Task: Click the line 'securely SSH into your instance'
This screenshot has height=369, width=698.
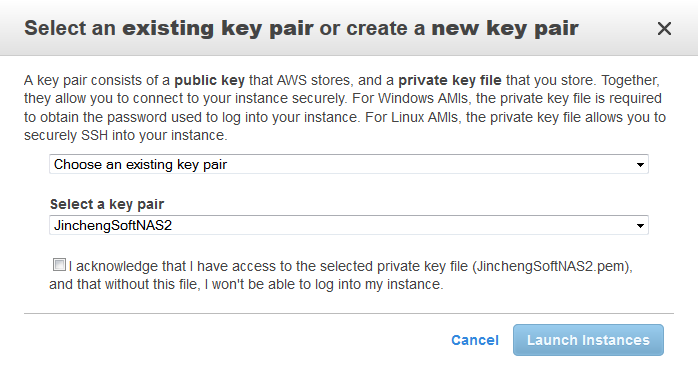Action: coord(126,135)
